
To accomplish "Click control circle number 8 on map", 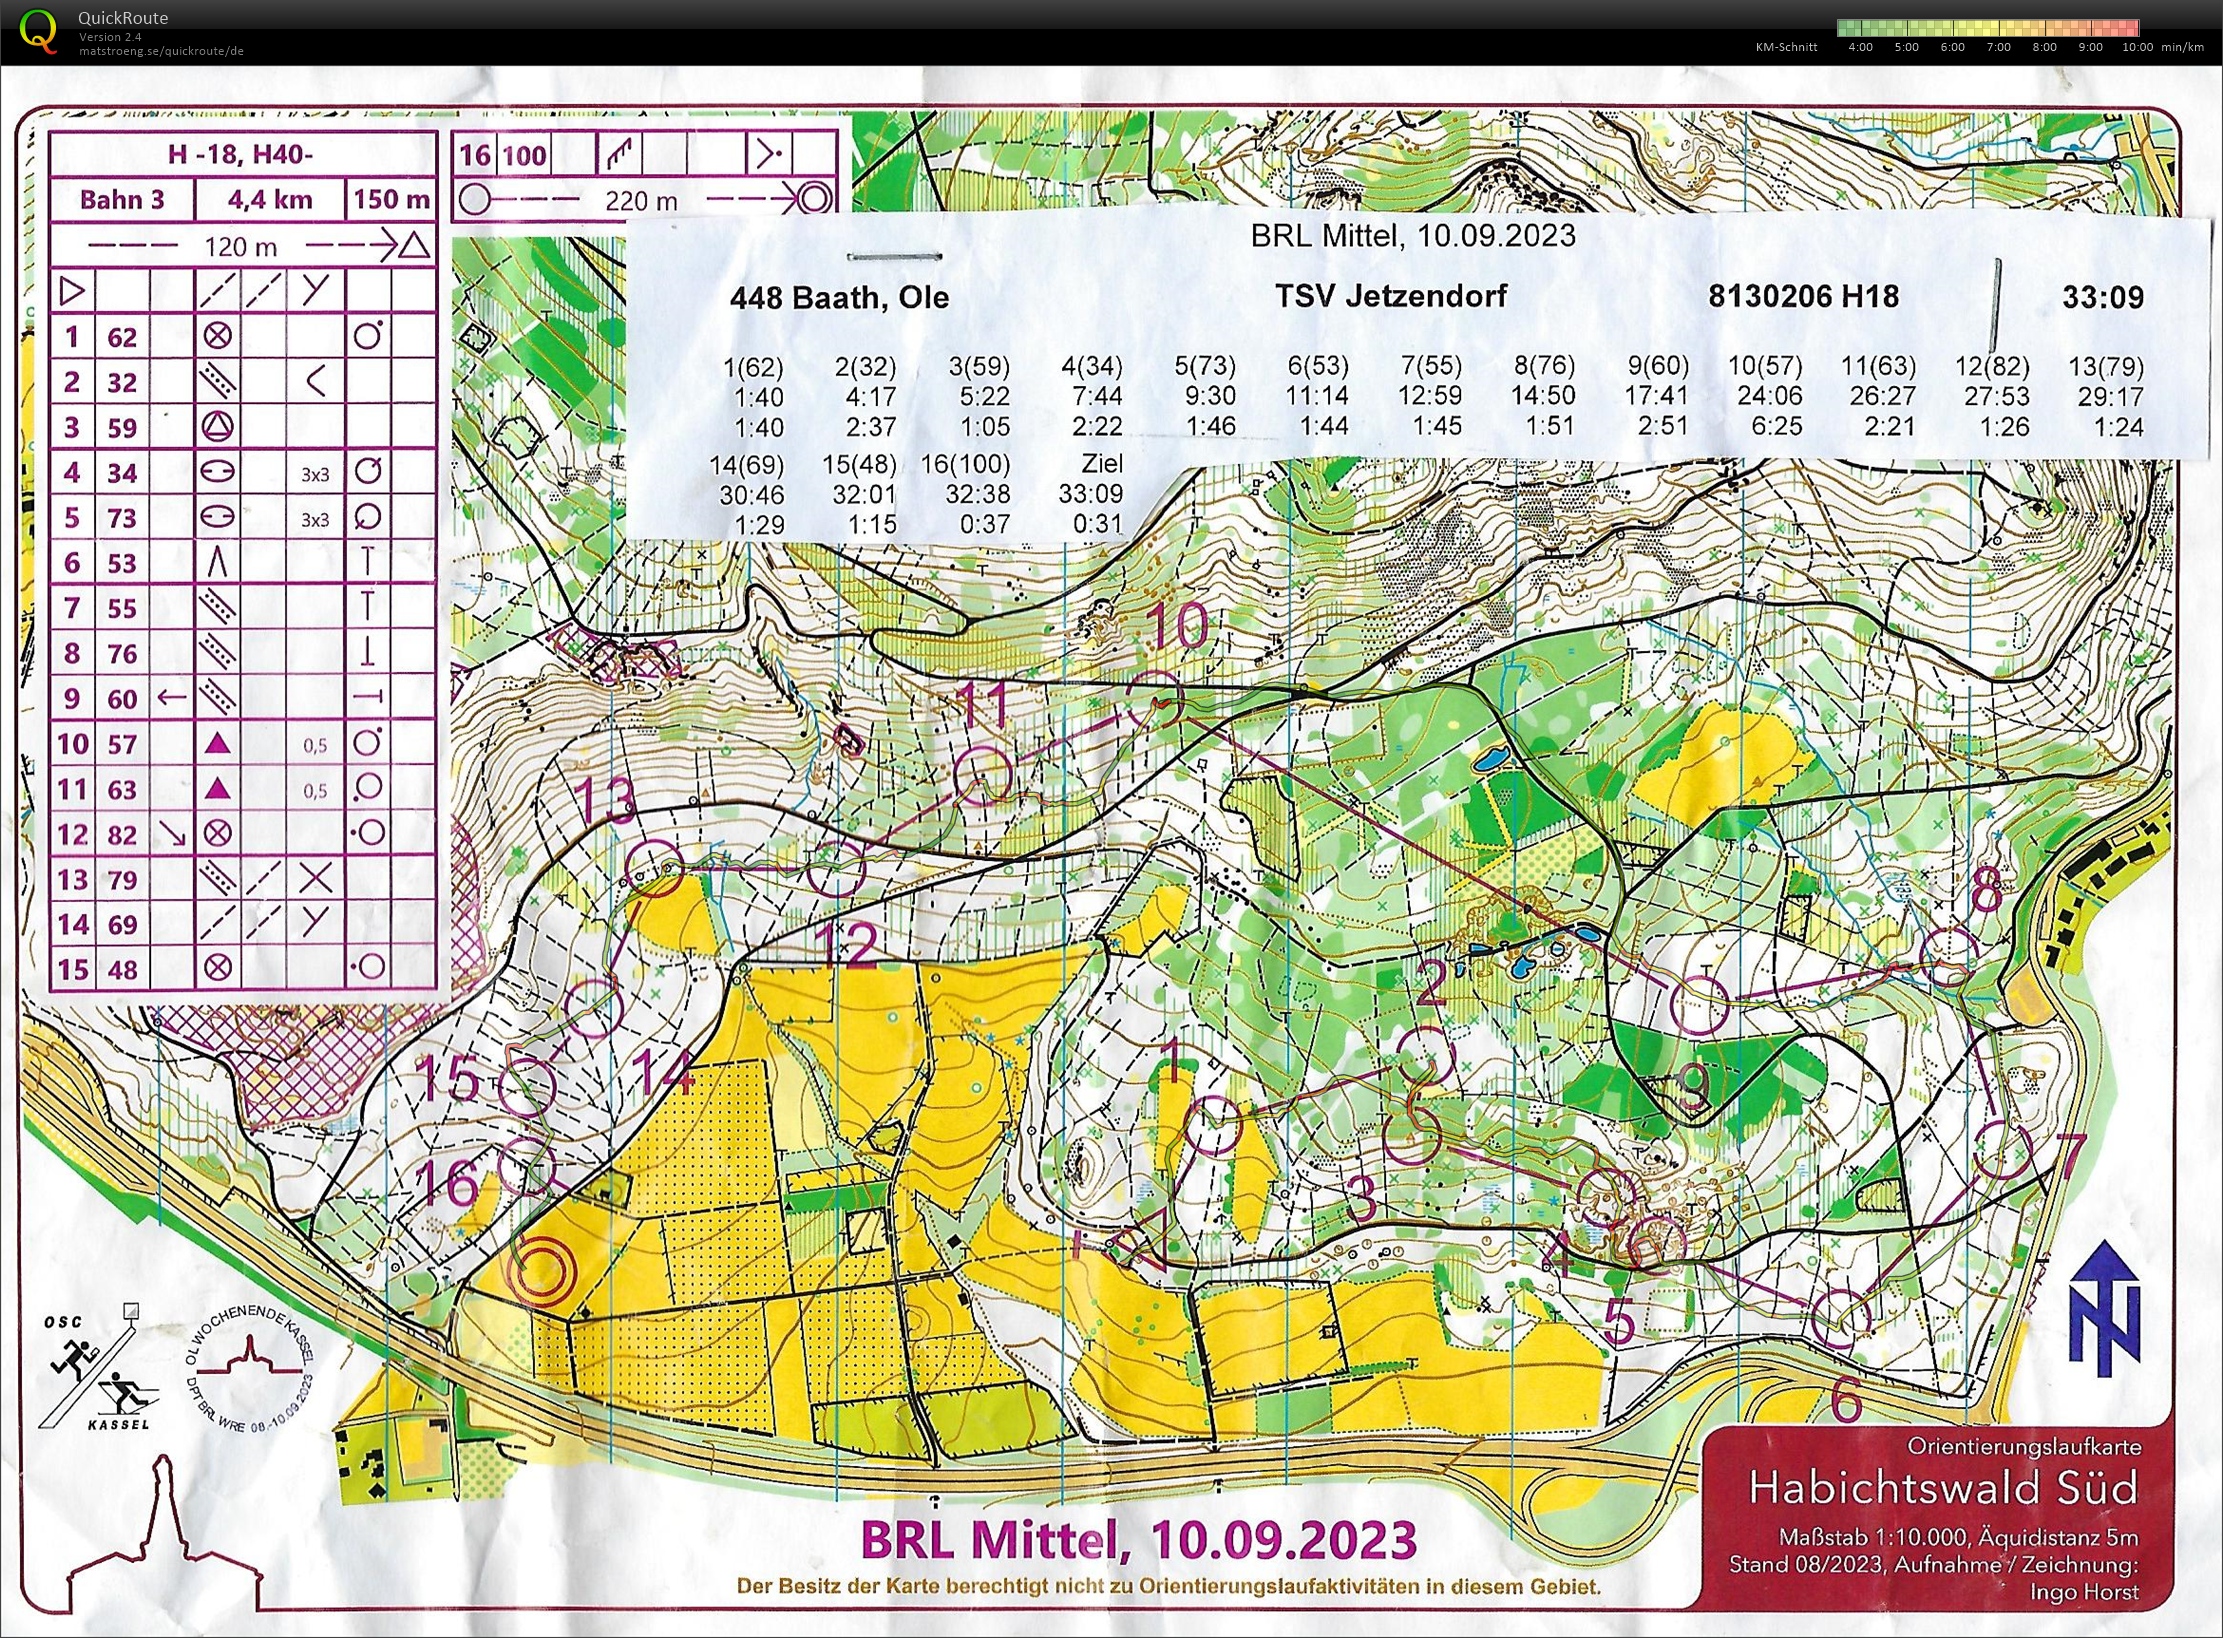I will [x=1949, y=955].
